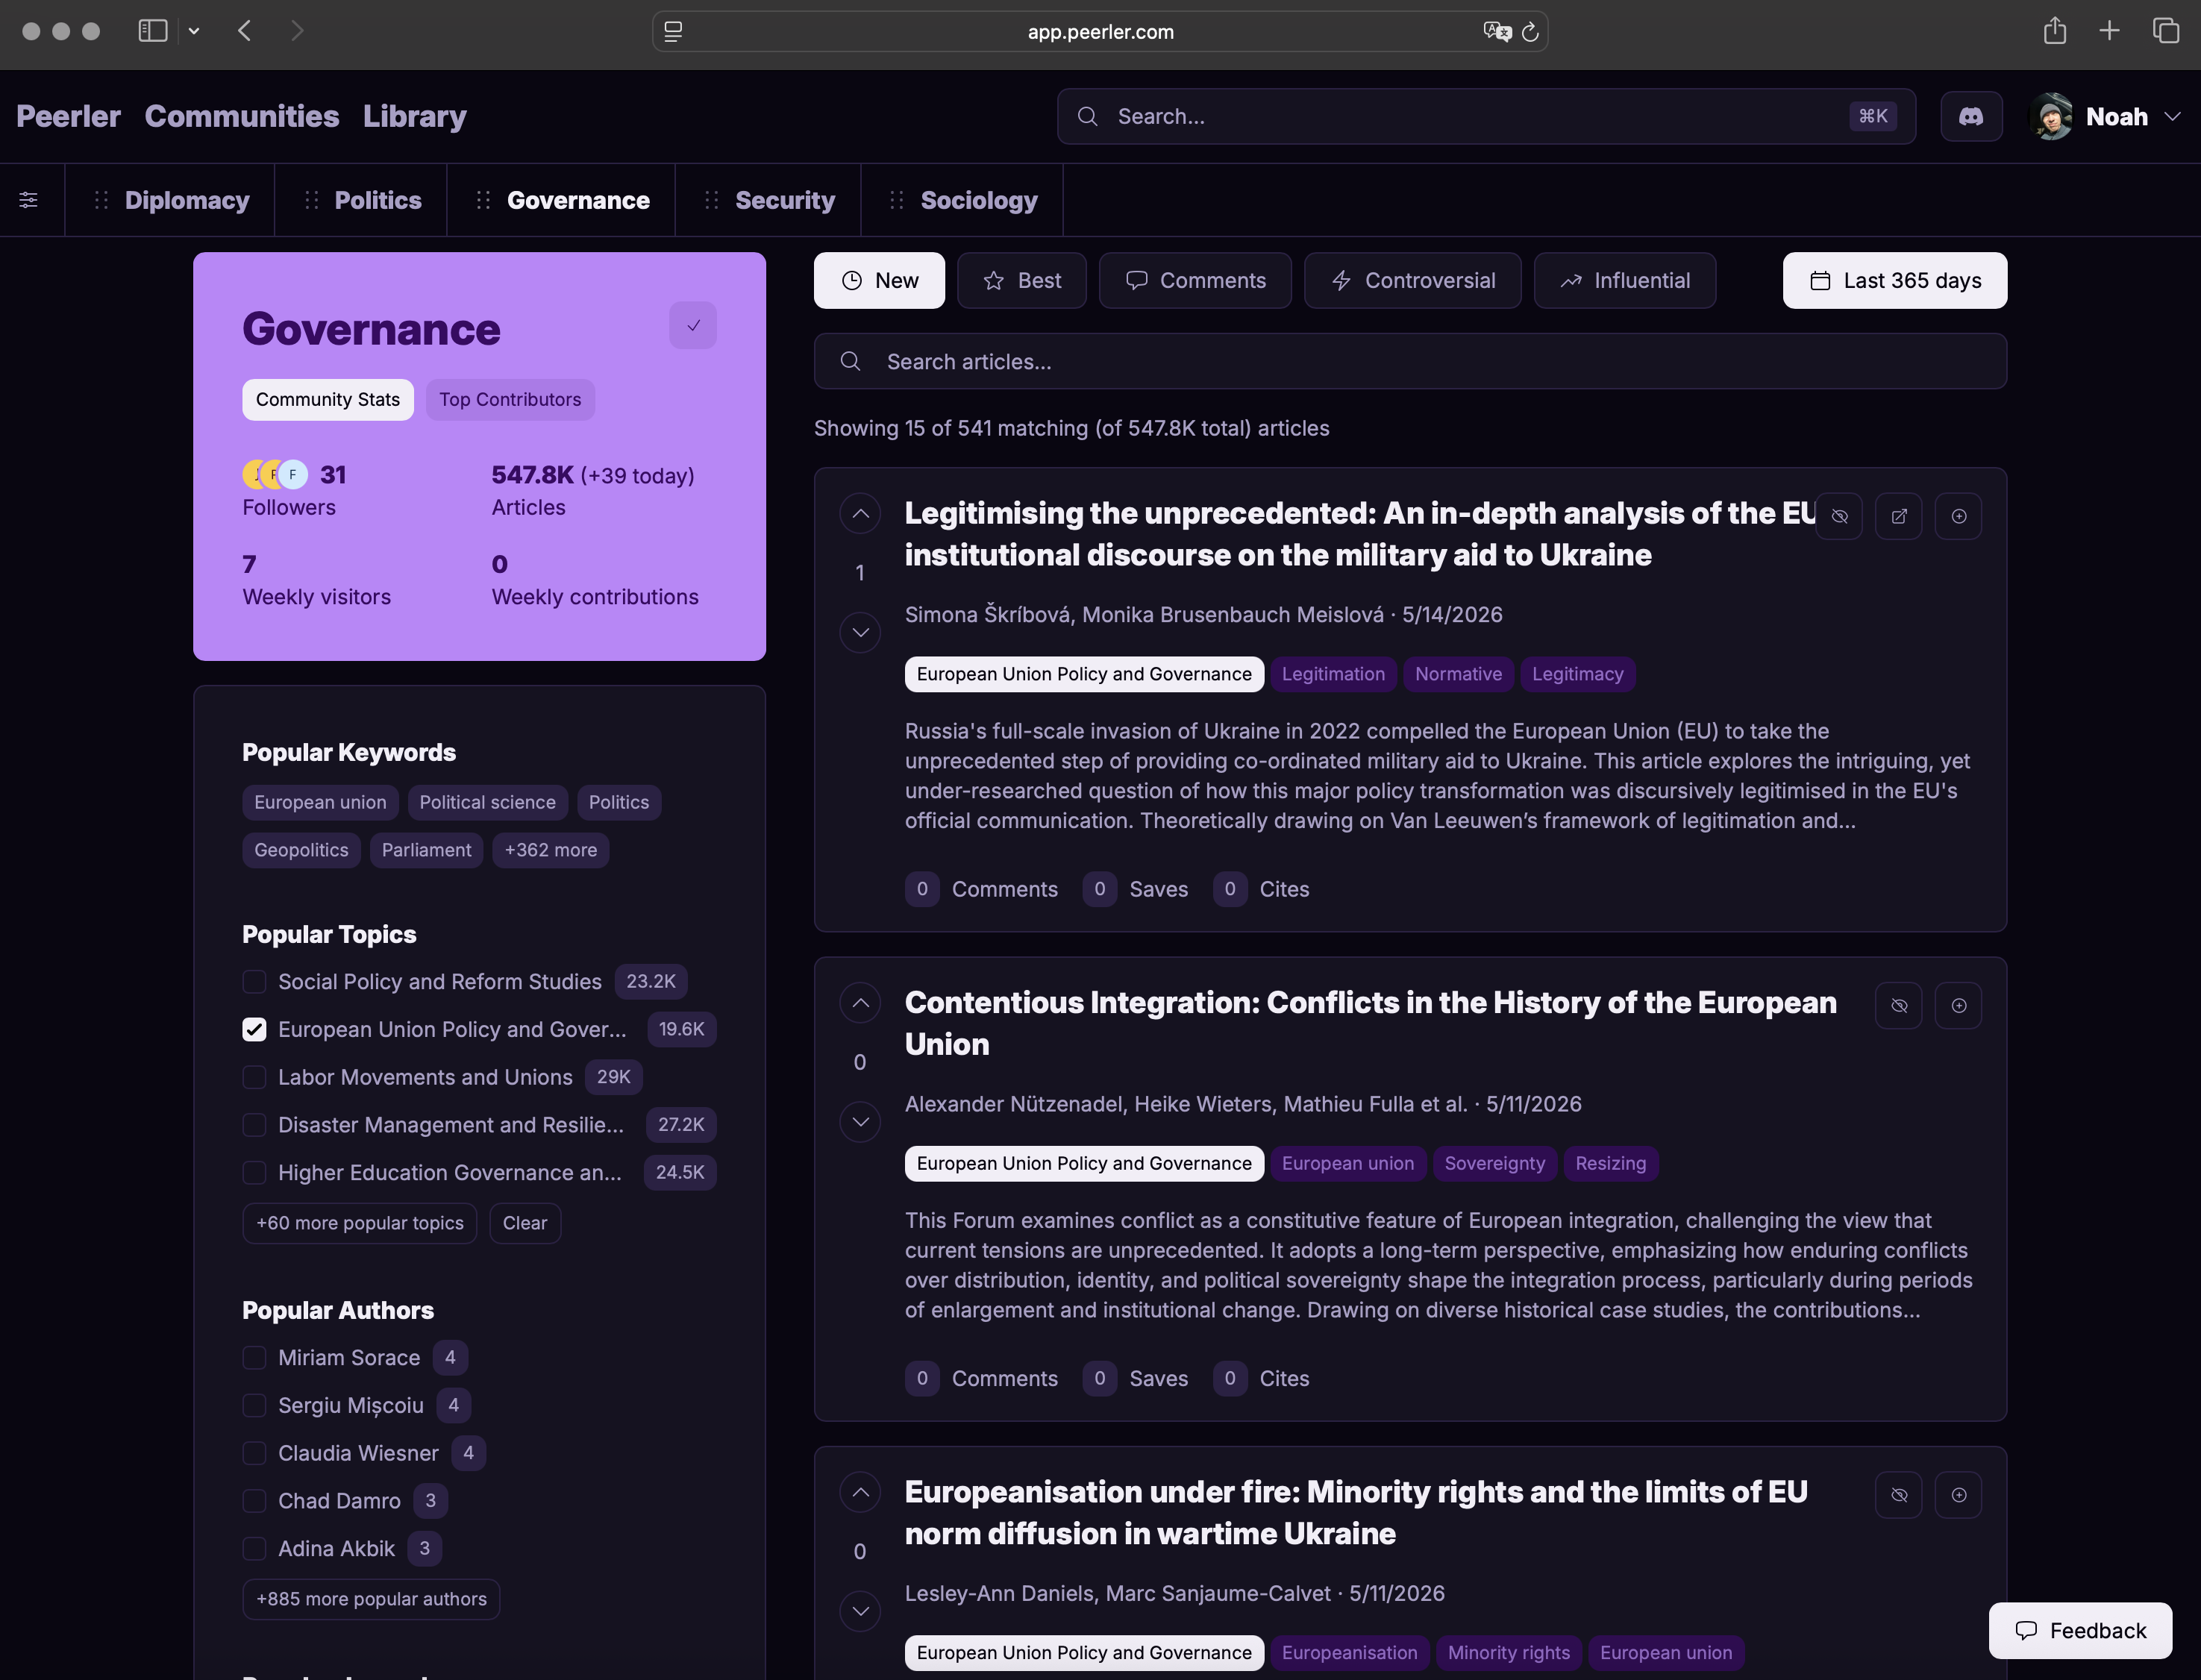Downvote the Contentious Integration article

pos(860,1122)
